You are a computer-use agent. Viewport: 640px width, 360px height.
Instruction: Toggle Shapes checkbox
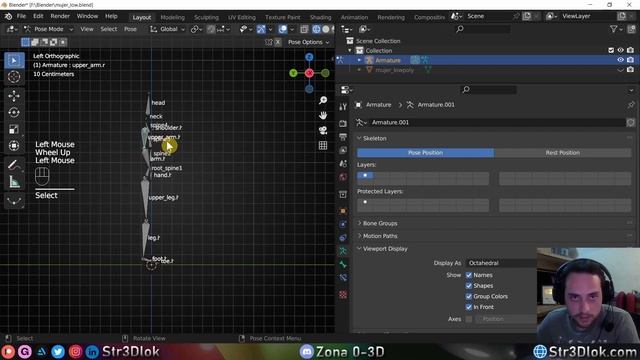coord(469,286)
